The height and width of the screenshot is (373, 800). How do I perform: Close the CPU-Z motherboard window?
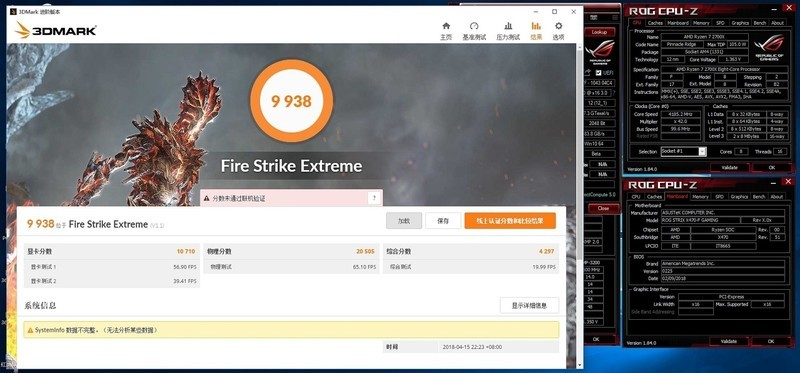coord(788,182)
